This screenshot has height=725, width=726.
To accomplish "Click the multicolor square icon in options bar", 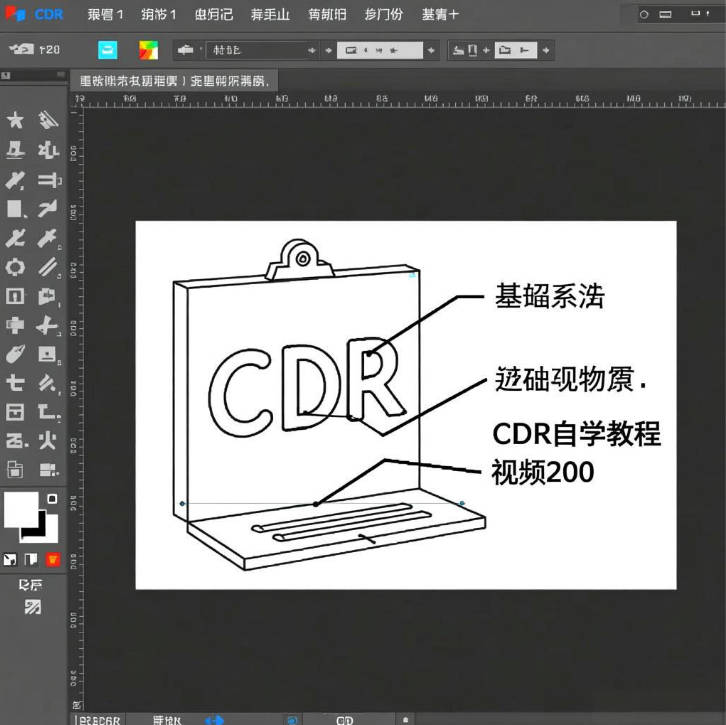I will coord(148,50).
